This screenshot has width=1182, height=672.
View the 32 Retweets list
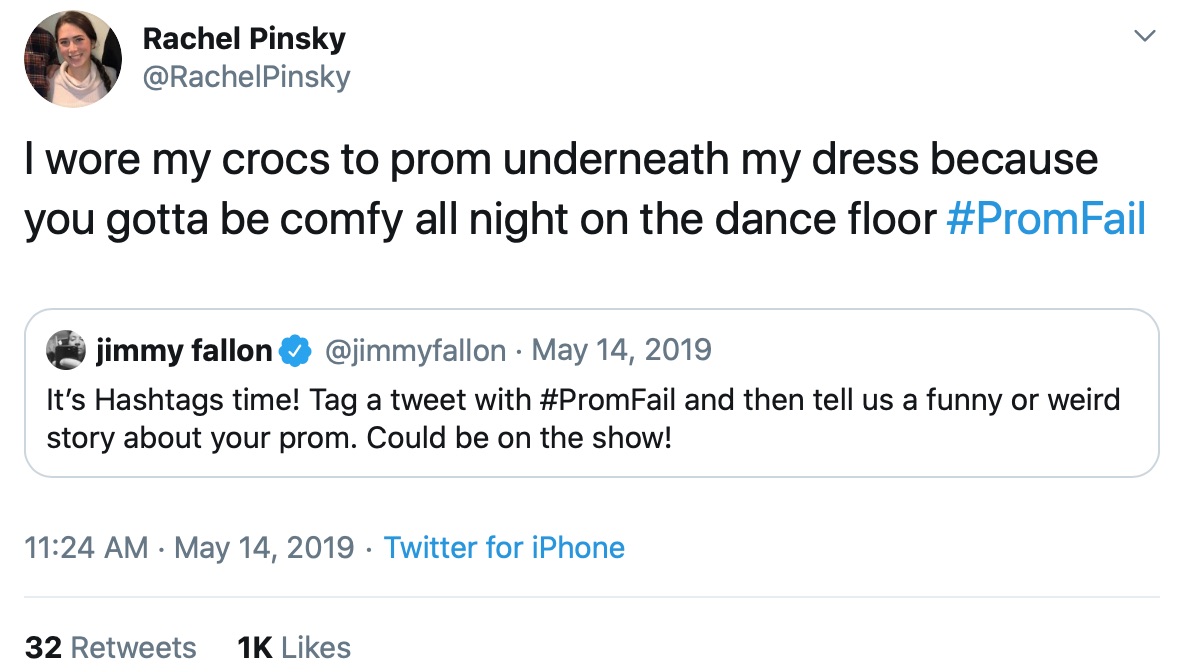click(110, 647)
